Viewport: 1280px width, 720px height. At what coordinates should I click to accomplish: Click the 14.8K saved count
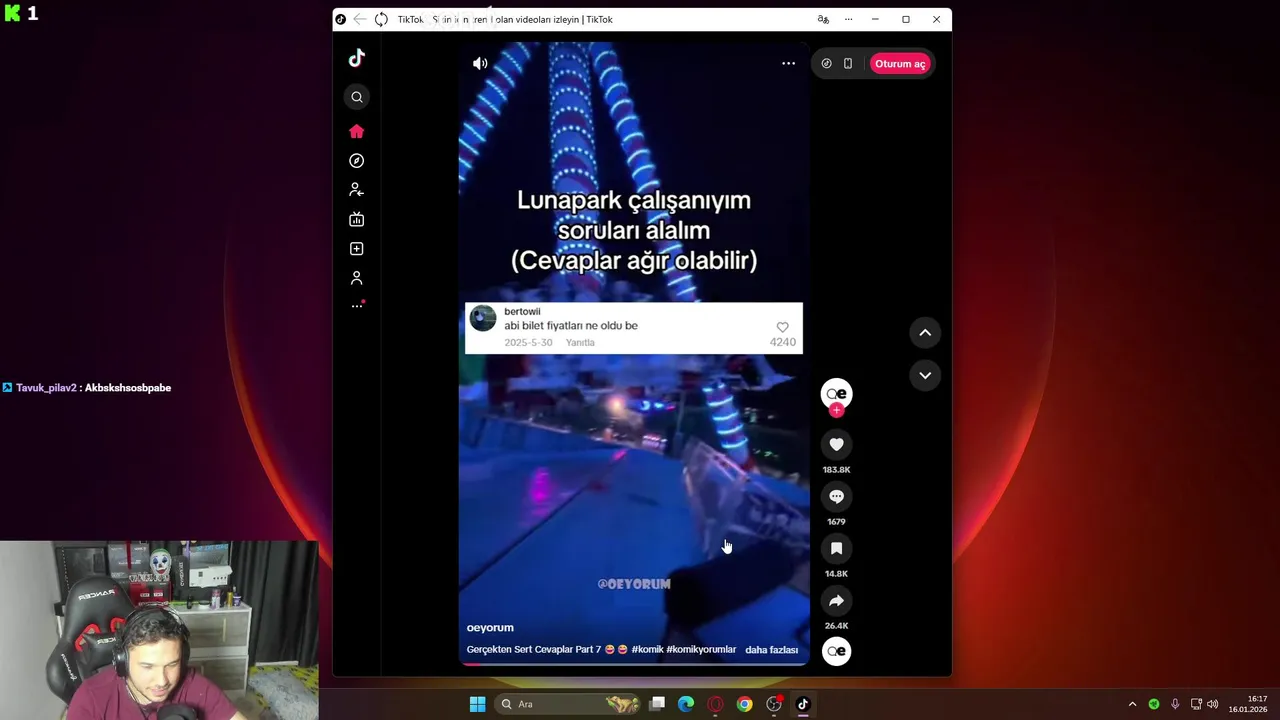click(x=837, y=574)
